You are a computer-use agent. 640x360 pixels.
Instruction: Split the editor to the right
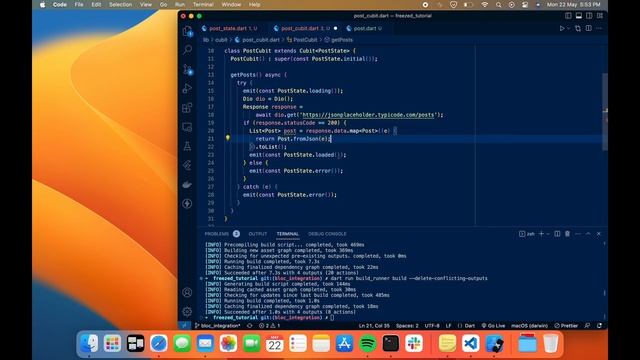click(589, 29)
